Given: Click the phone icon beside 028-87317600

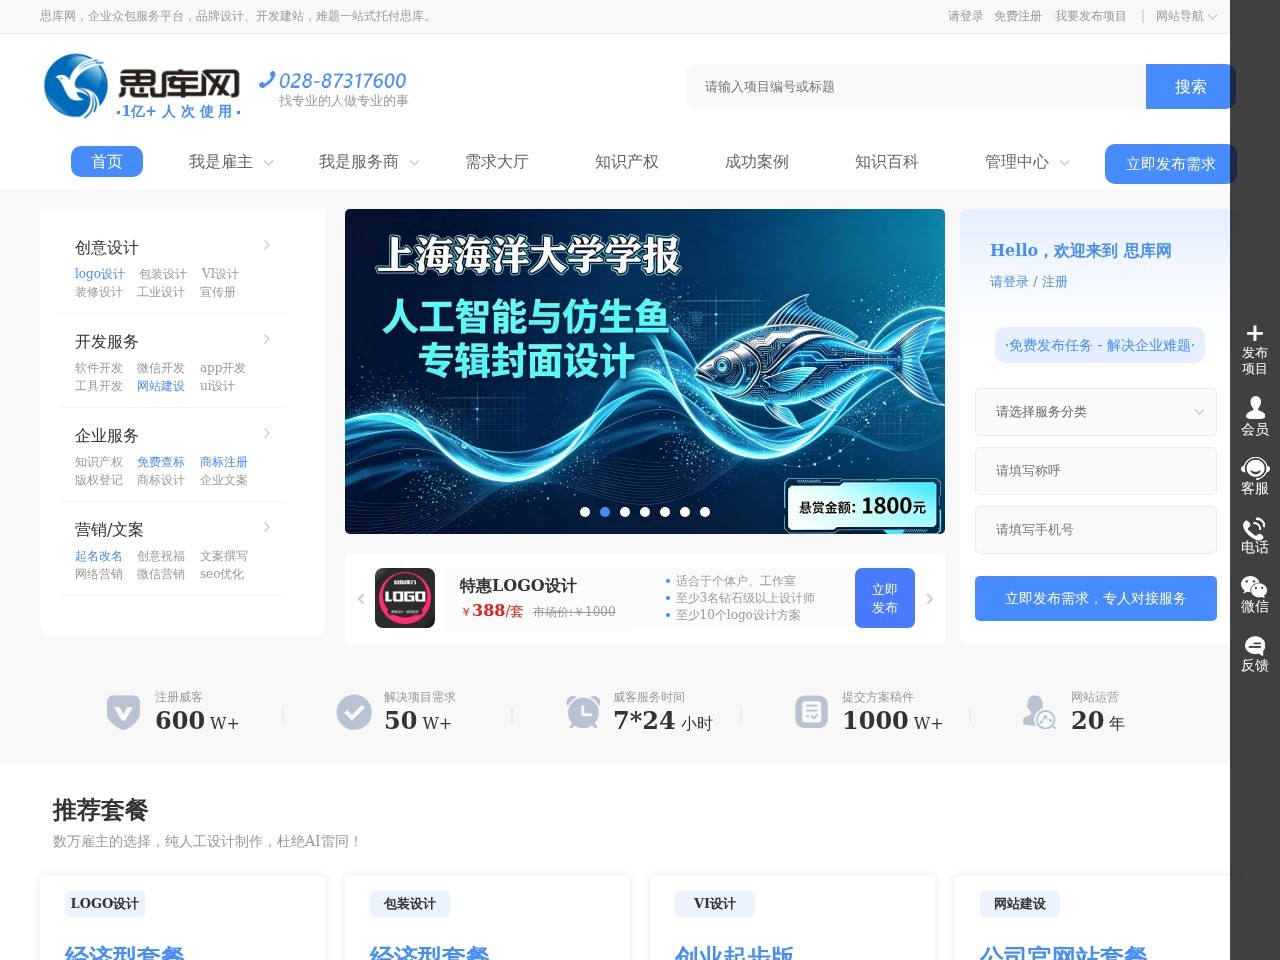Looking at the screenshot, I should (x=266, y=80).
